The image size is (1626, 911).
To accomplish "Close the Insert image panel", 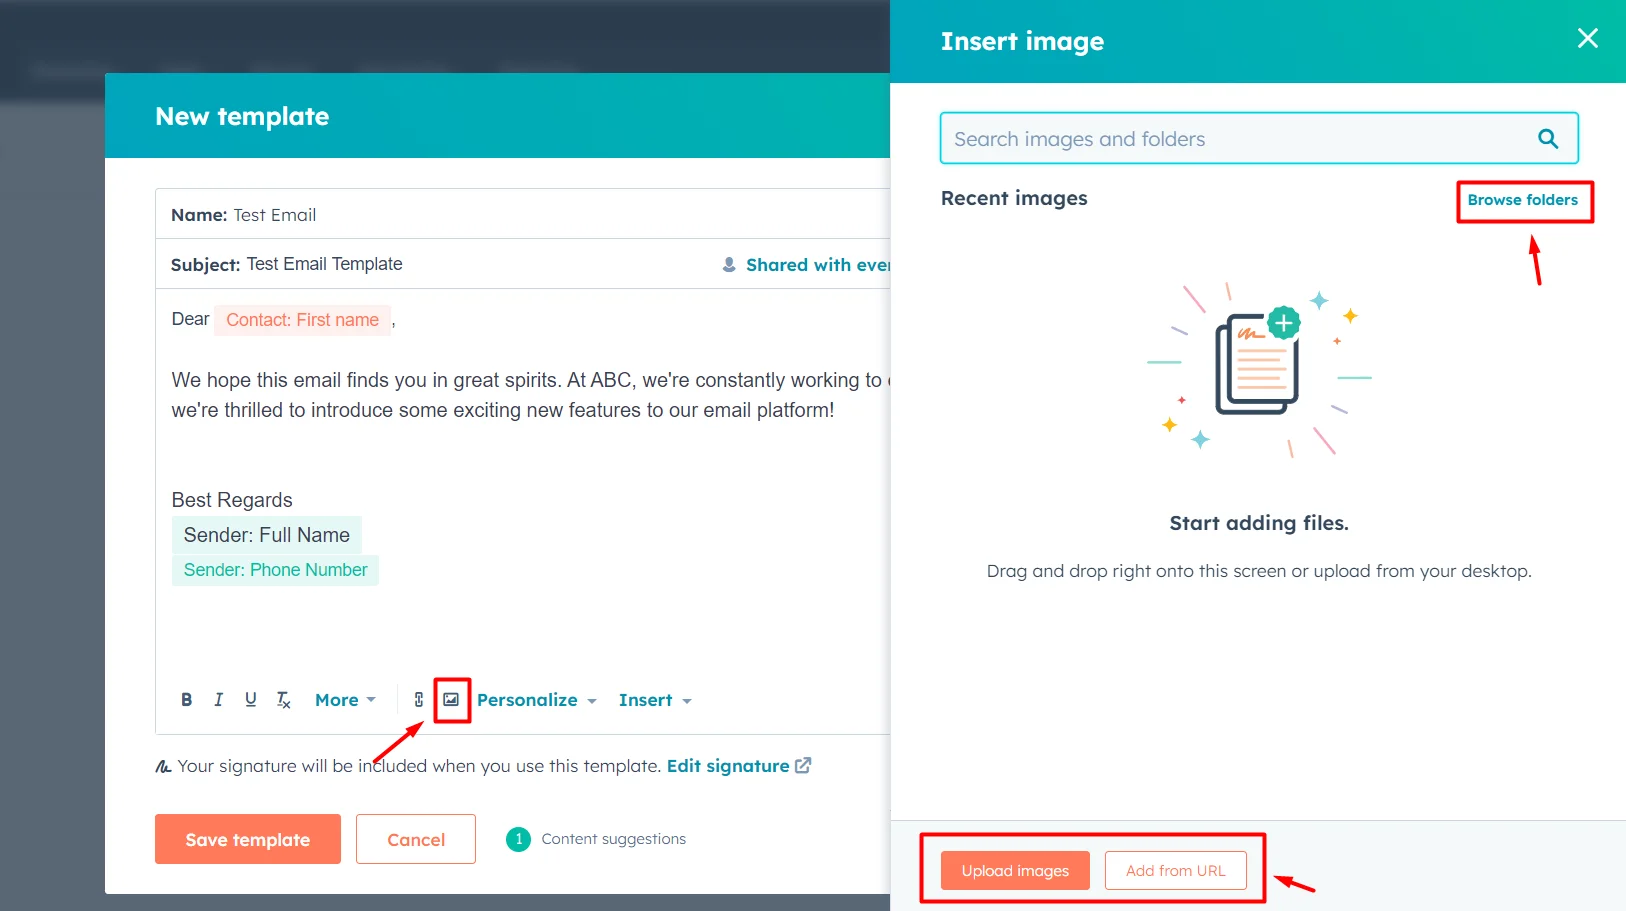I will (1587, 38).
